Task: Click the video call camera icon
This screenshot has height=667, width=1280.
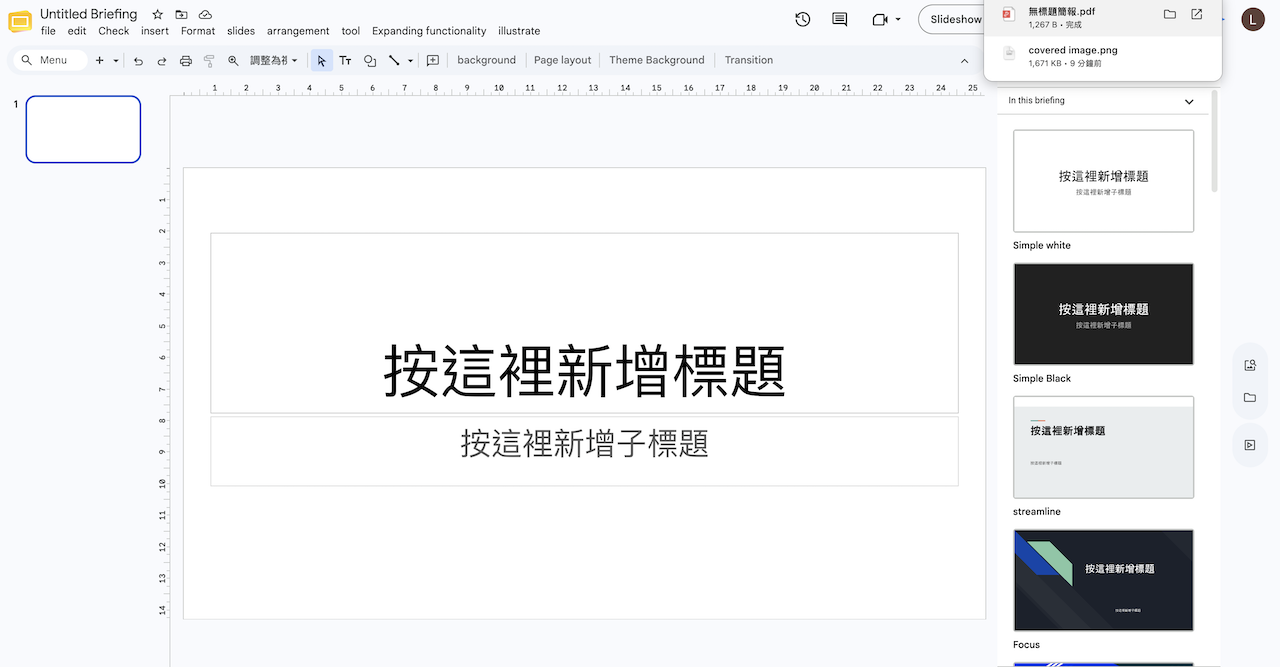Action: pyautogui.click(x=880, y=19)
